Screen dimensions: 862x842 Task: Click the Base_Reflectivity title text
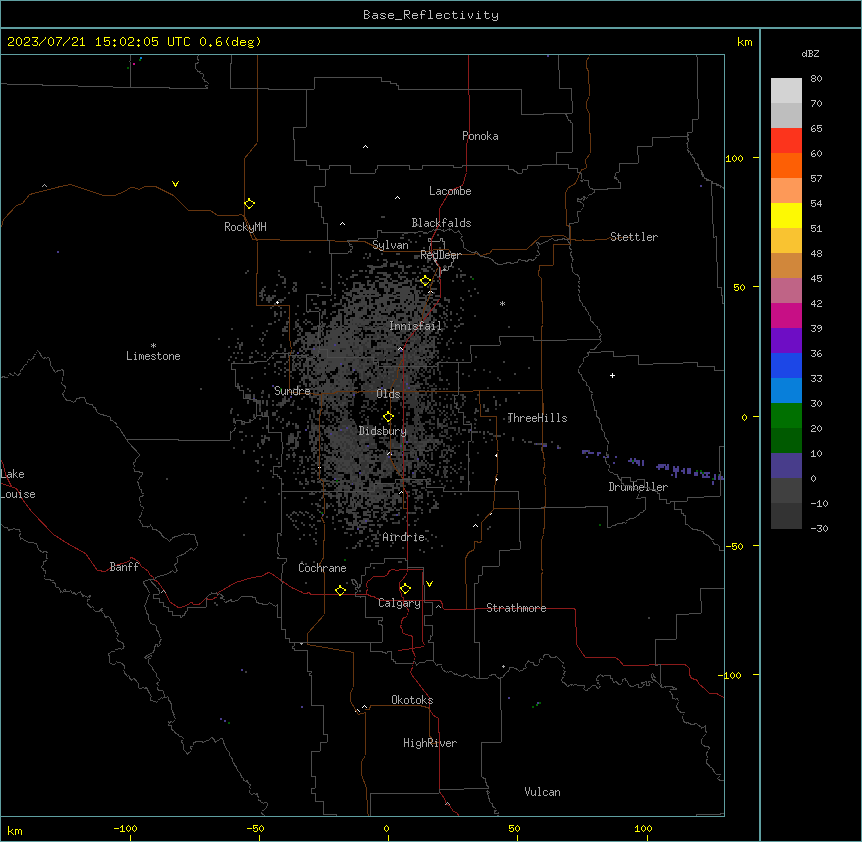click(430, 15)
